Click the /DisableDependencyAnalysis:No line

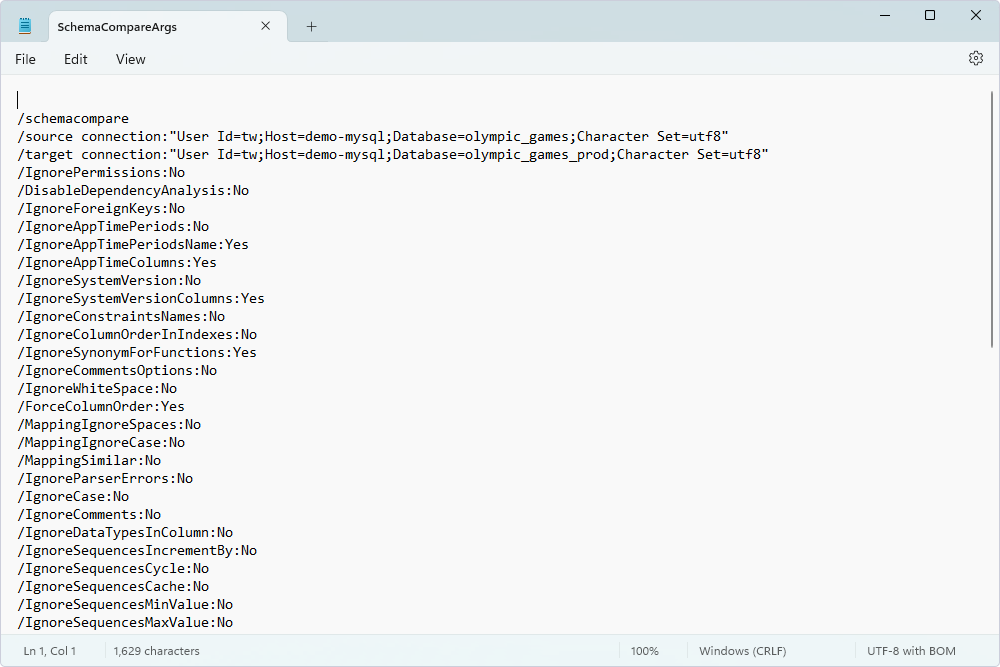pos(133,191)
